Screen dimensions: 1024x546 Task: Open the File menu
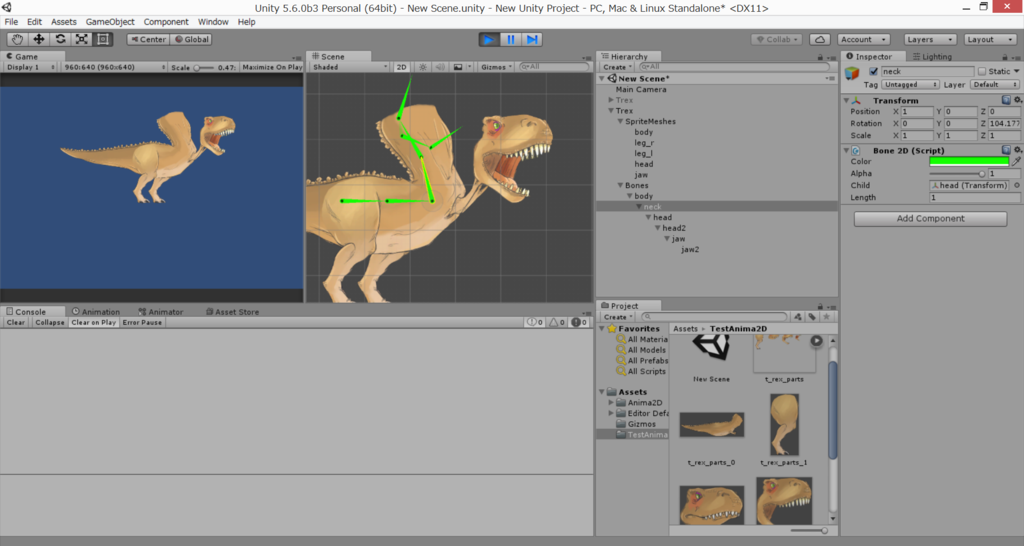pos(11,22)
